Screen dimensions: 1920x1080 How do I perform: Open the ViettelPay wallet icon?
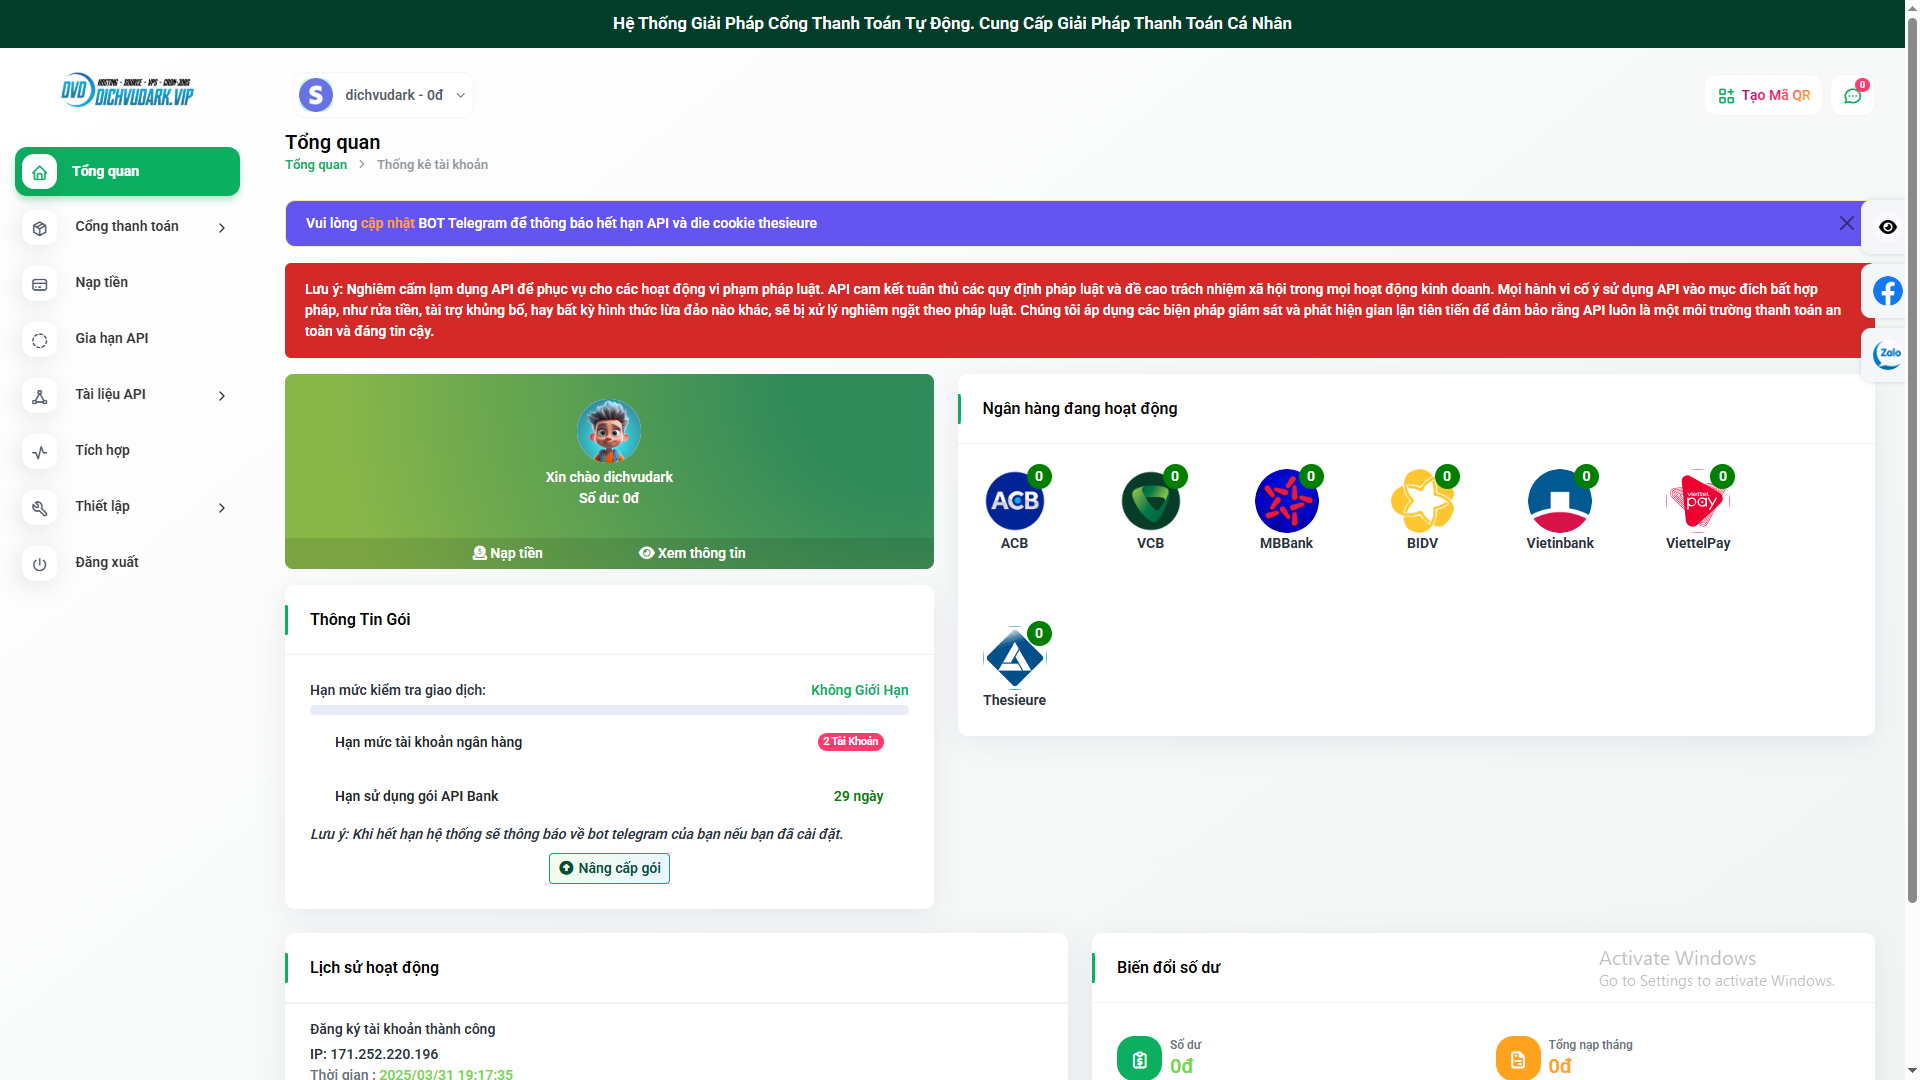pos(1697,500)
